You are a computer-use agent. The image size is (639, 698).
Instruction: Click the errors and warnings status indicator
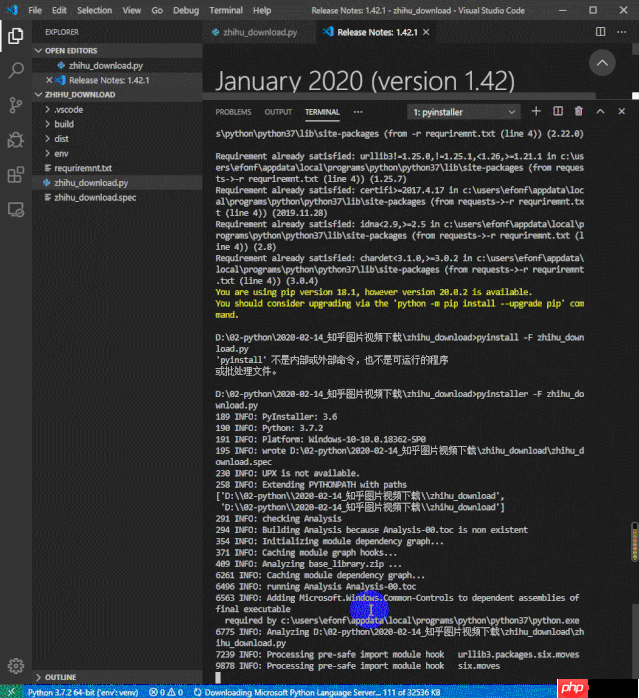(x=166, y=692)
